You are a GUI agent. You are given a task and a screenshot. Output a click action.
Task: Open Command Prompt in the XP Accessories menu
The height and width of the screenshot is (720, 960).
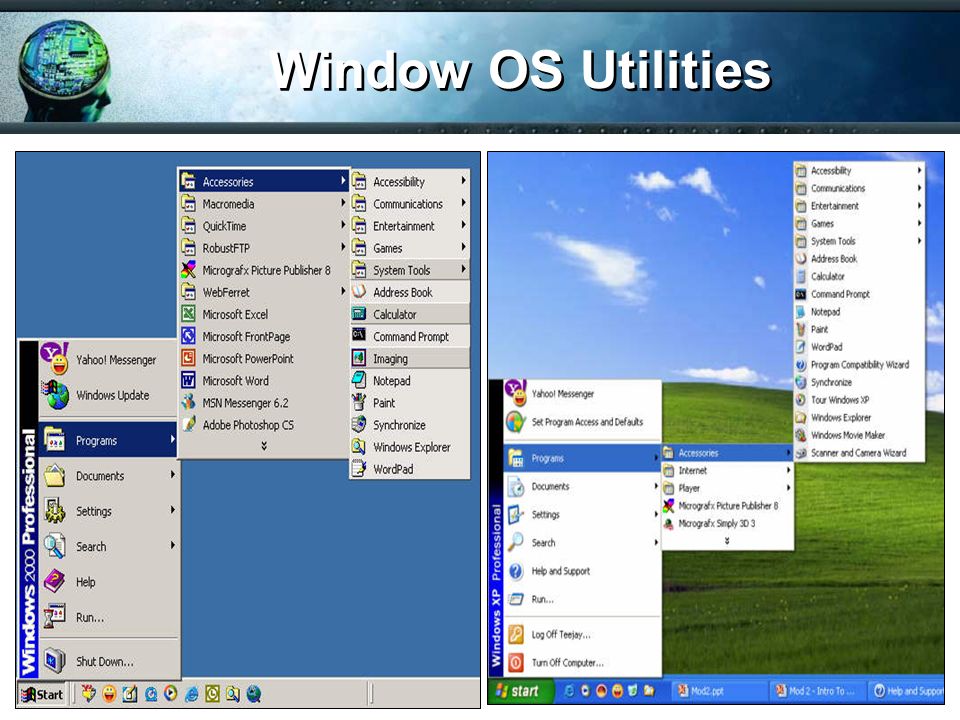click(x=859, y=294)
